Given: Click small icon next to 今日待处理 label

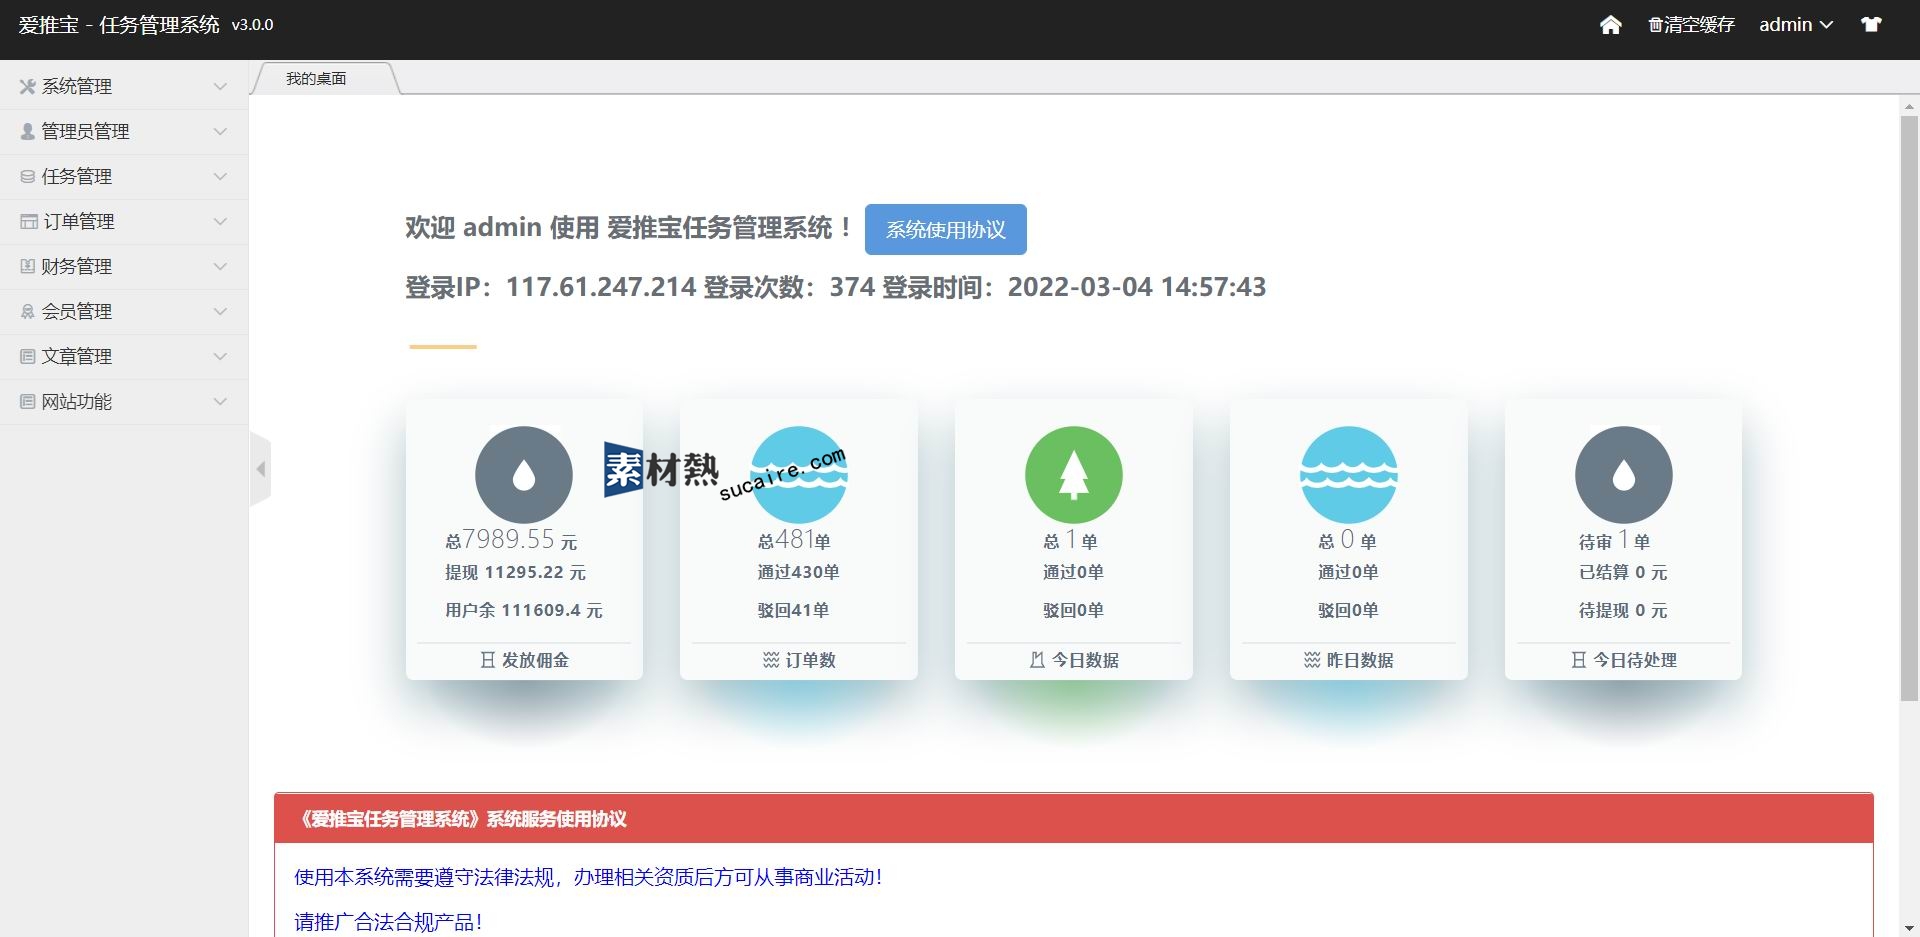Looking at the screenshot, I should click(1579, 660).
